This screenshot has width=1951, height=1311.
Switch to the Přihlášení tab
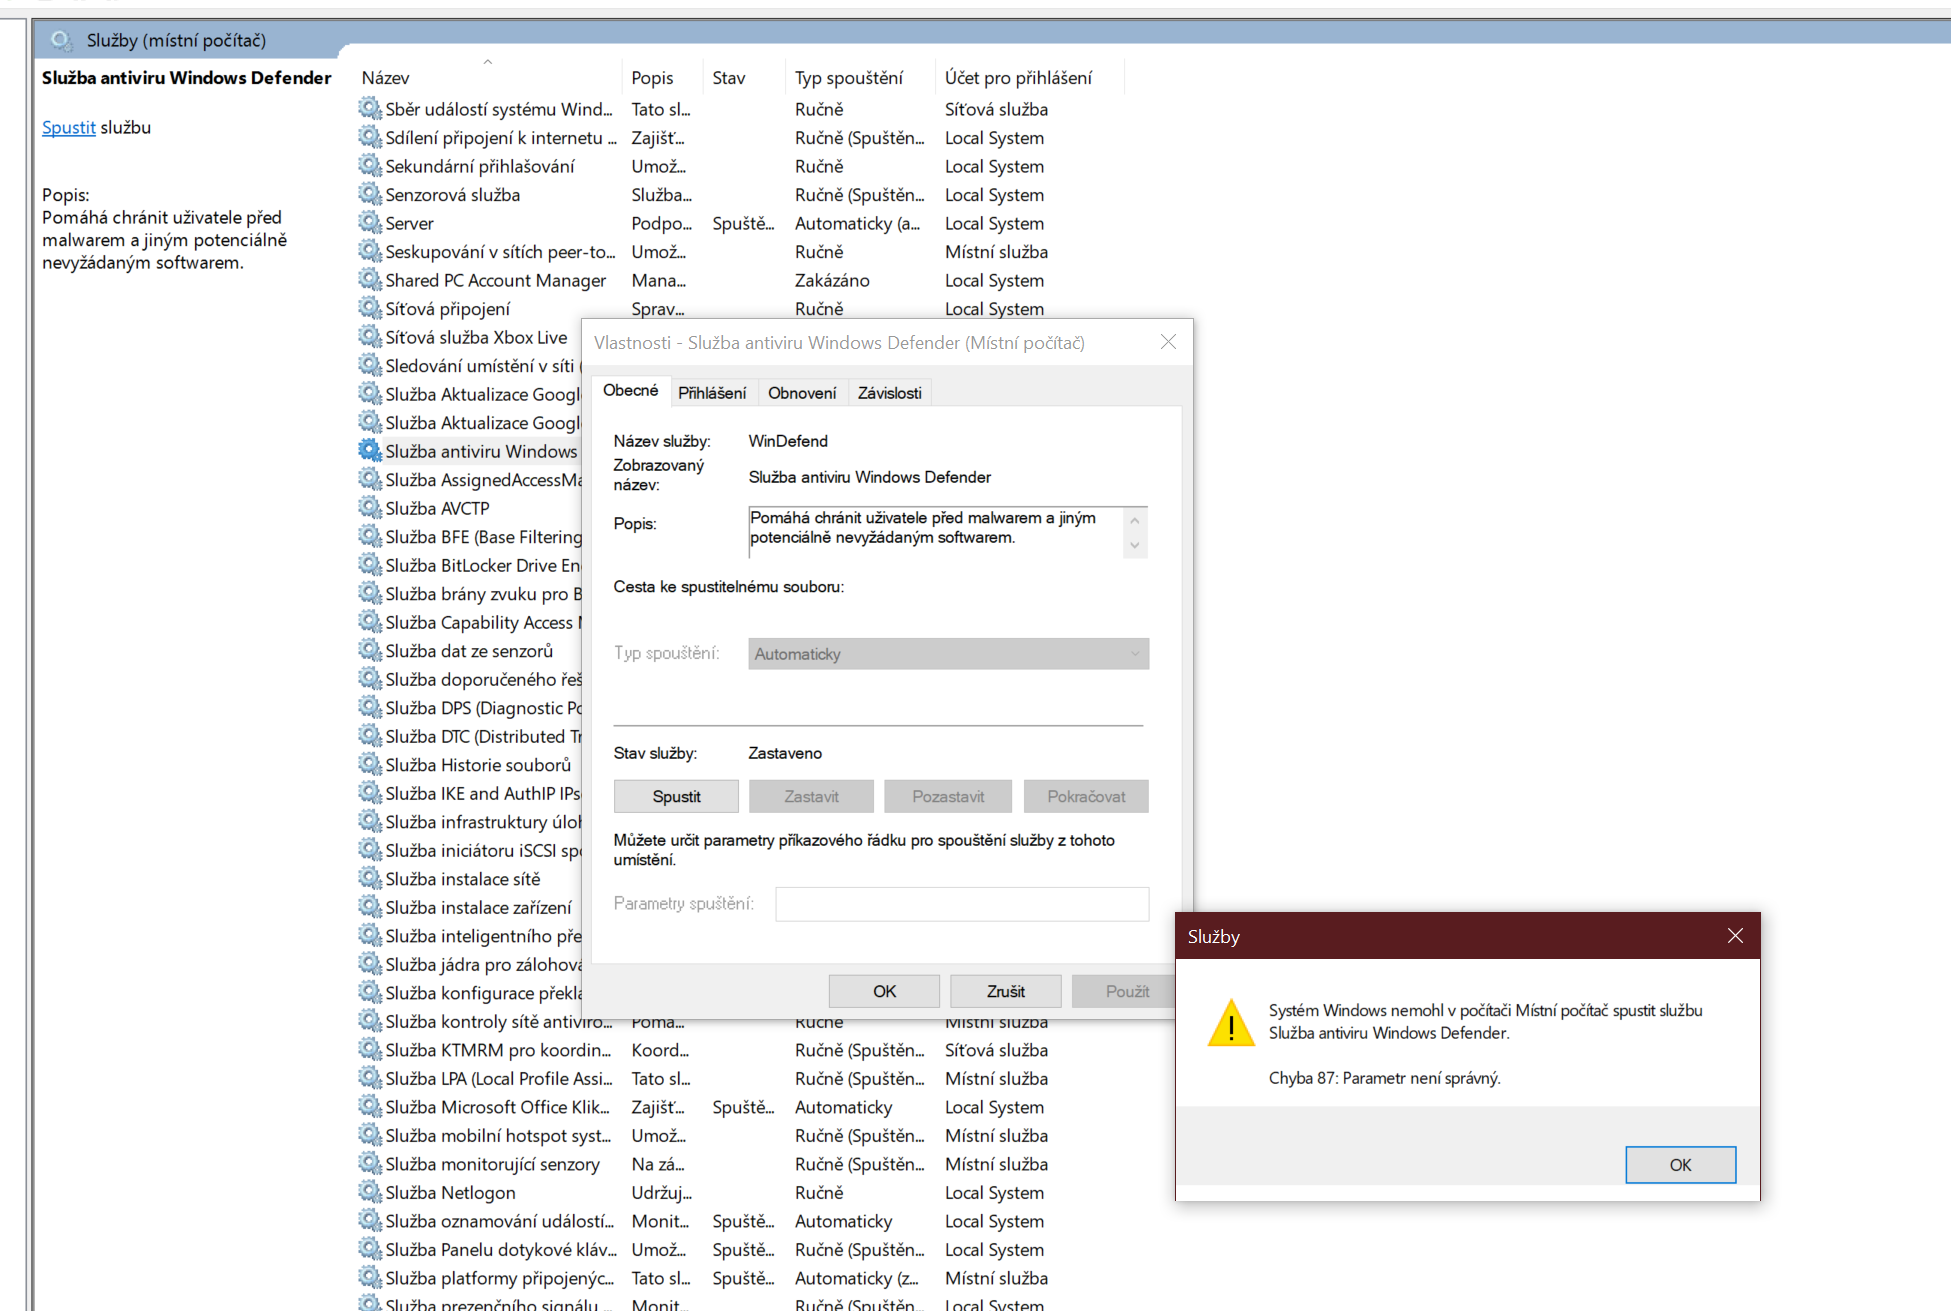point(711,393)
